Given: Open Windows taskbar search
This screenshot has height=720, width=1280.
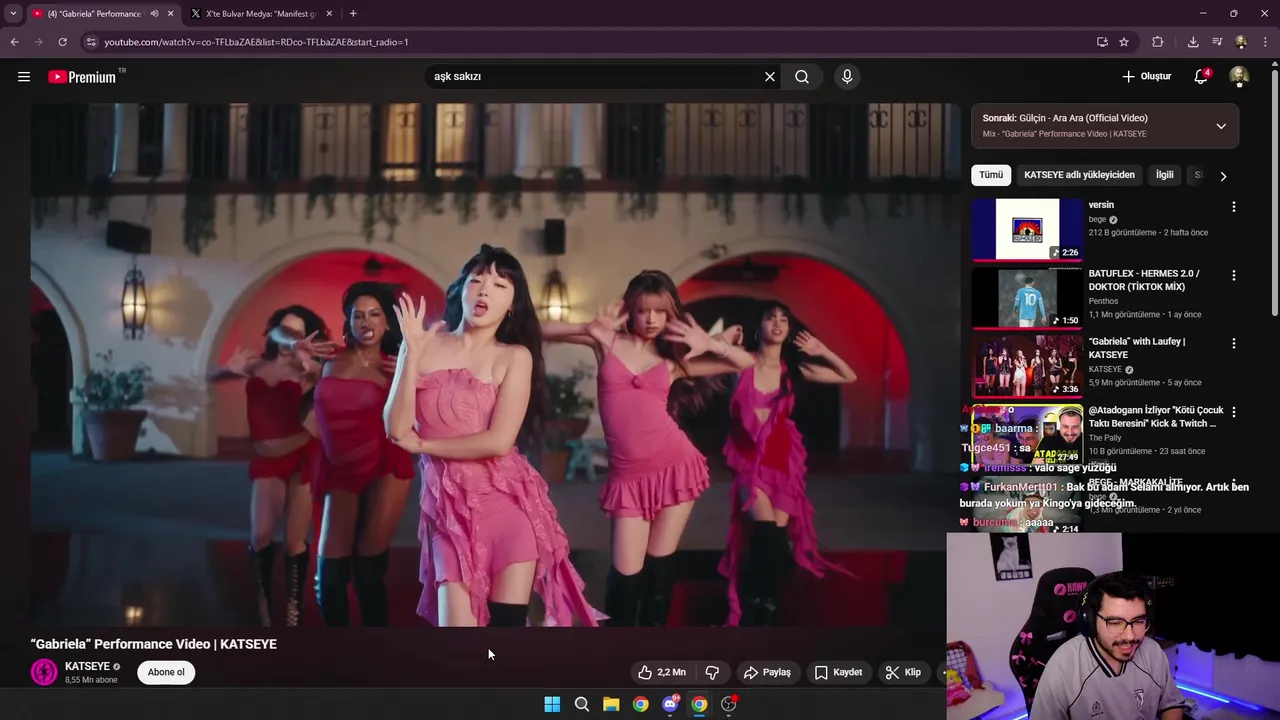Looking at the screenshot, I should point(581,704).
